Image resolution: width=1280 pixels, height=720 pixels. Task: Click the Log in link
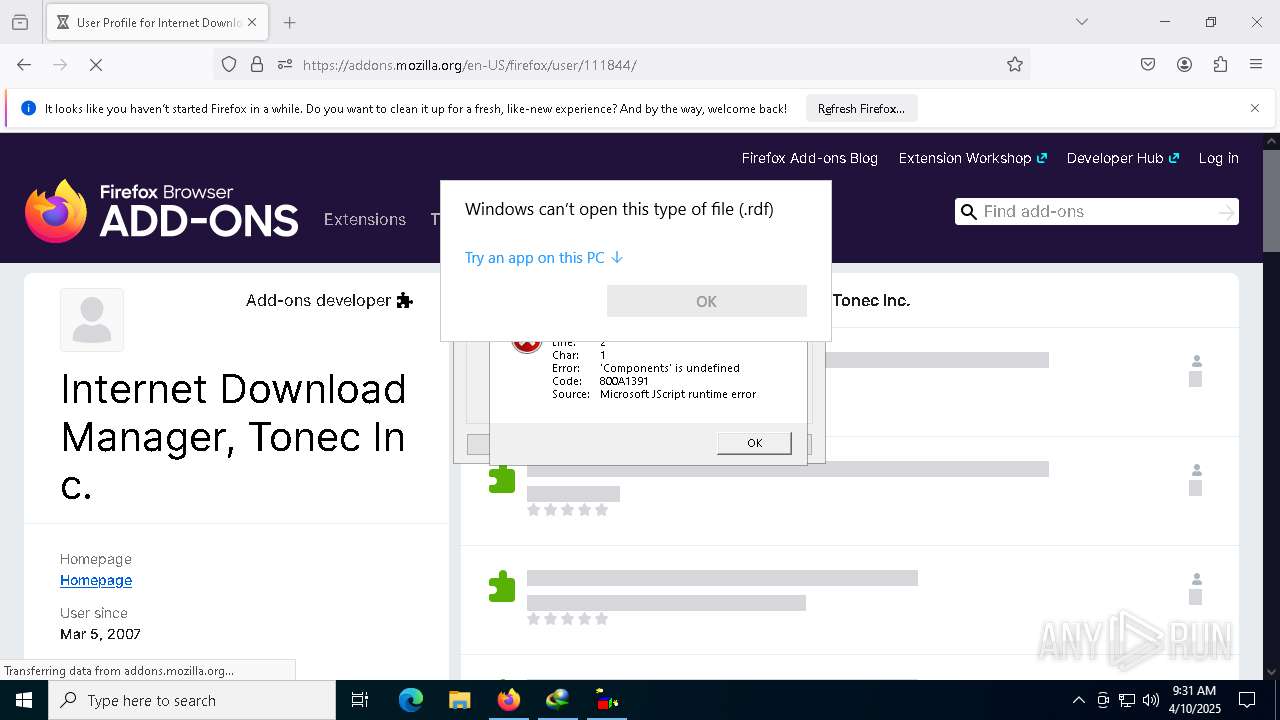pos(1218,158)
